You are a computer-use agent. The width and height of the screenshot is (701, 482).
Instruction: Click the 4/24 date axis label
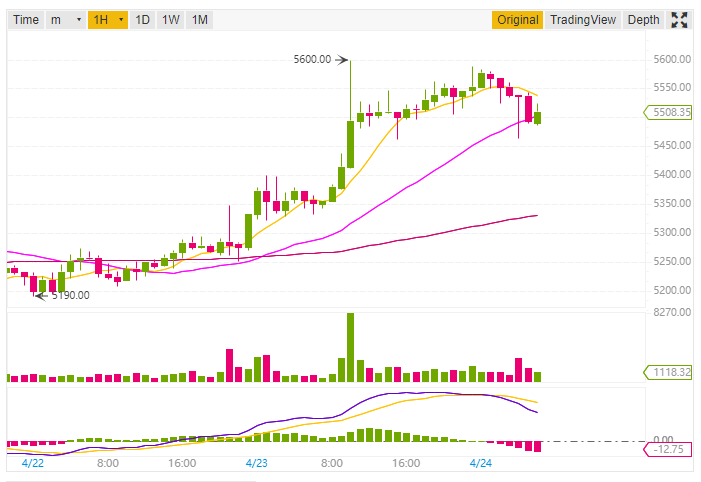(x=481, y=463)
